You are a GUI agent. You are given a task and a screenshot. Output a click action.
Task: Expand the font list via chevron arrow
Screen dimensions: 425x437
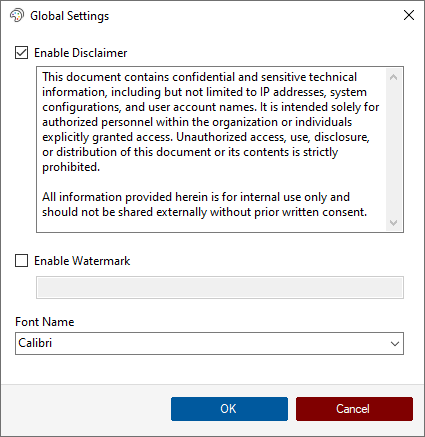click(x=395, y=343)
